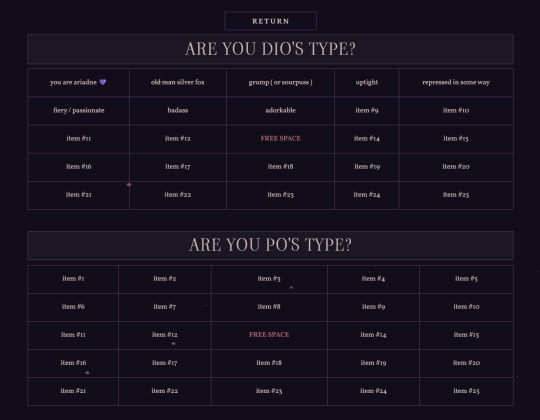
Task: Select item #8 in Po's grid
Action: click(269, 307)
